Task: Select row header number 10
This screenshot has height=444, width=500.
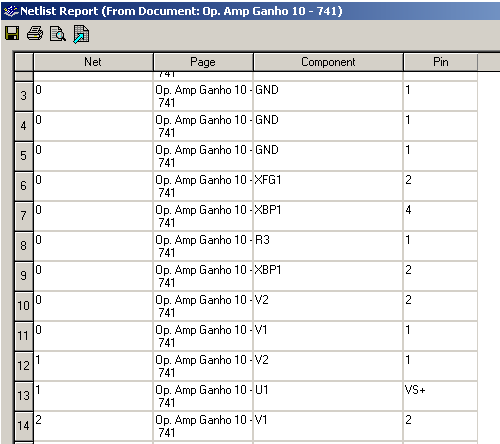Action: click(24, 306)
